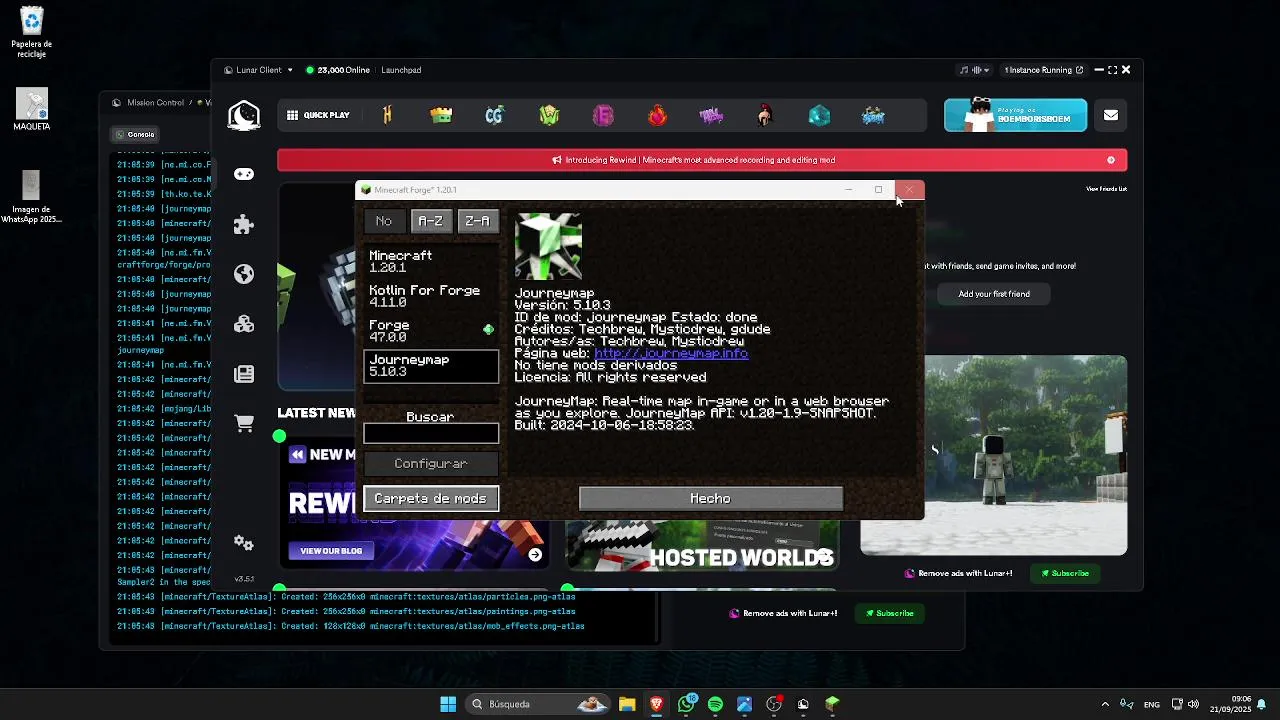The height and width of the screenshot is (720, 1280).
Task: Select Journeymap 5.10.3 in mod list
Action: [431, 366]
